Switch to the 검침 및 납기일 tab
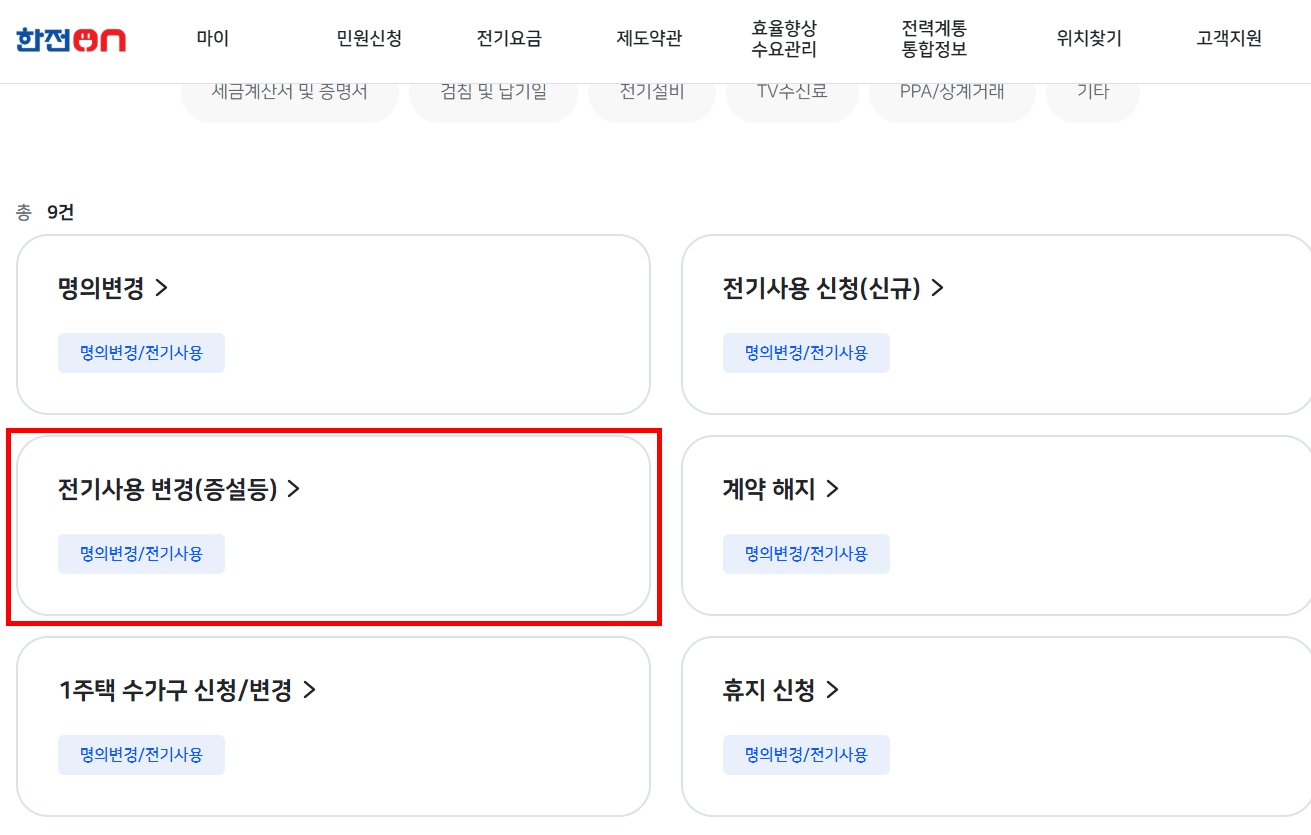Image resolution: width=1311 pixels, height=835 pixels. [494, 92]
